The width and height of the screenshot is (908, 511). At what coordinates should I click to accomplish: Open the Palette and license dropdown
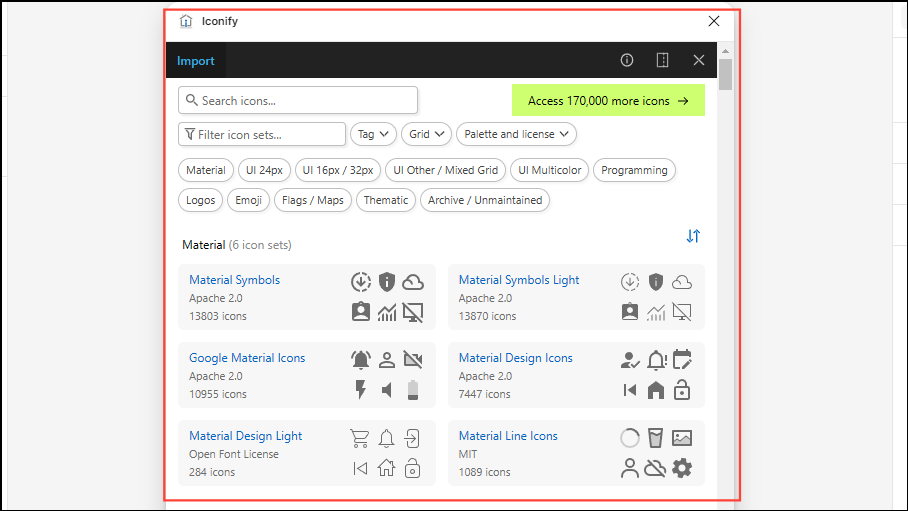point(516,134)
